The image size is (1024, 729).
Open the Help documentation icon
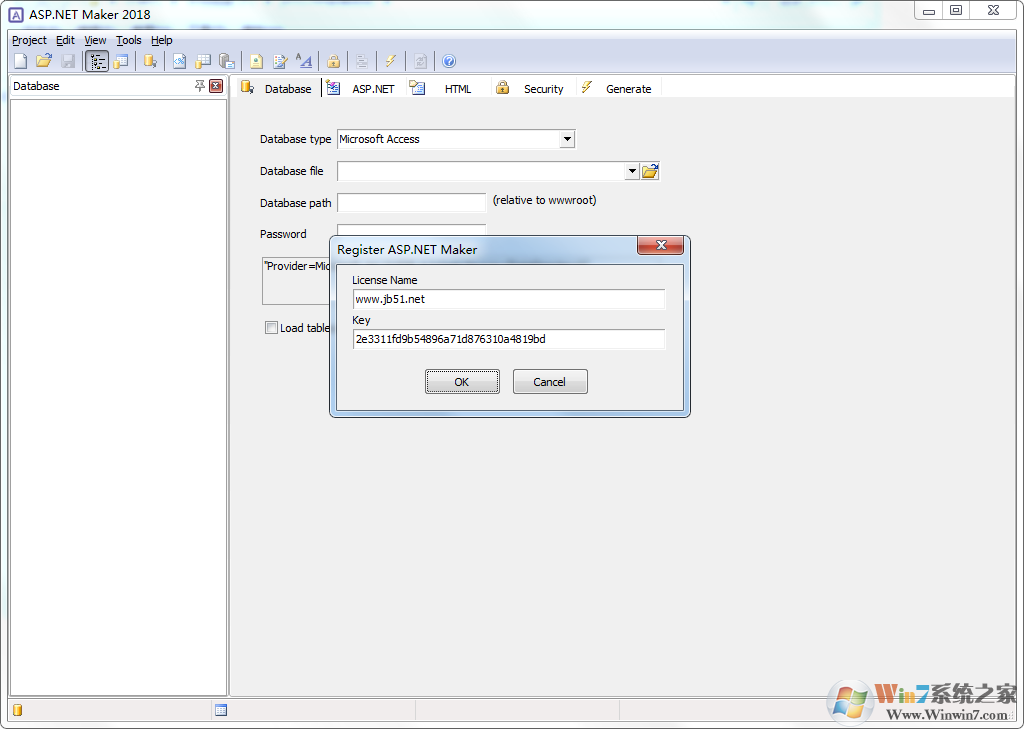click(448, 61)
